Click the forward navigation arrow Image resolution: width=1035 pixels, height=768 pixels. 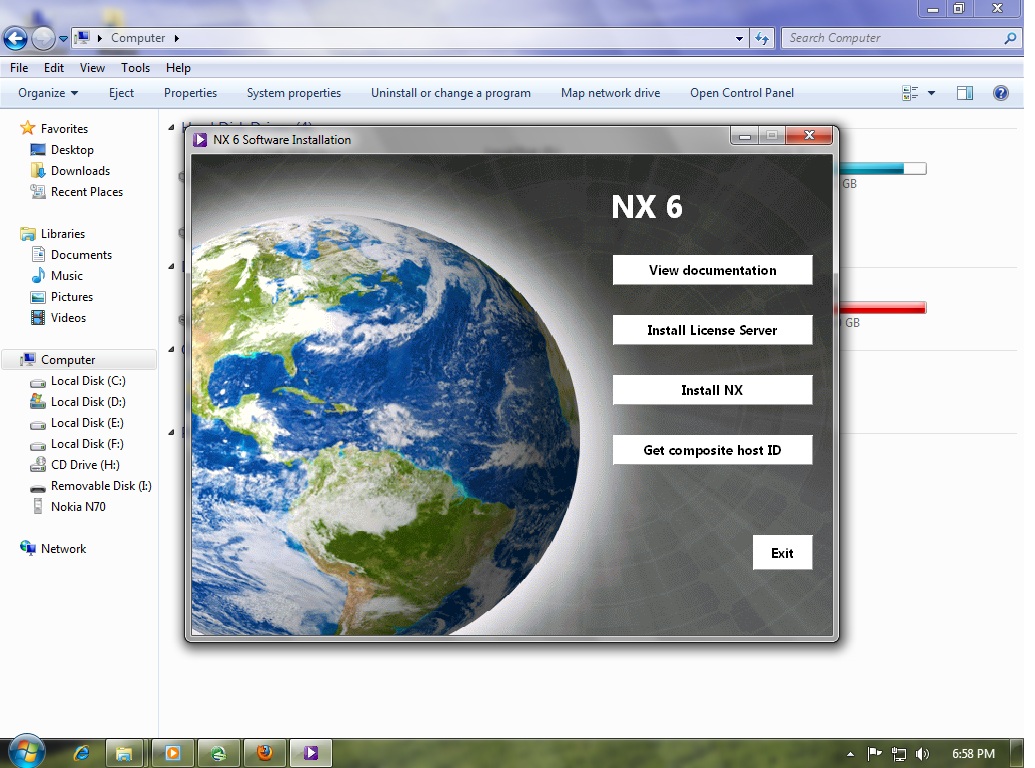click(x=43, y=38)
